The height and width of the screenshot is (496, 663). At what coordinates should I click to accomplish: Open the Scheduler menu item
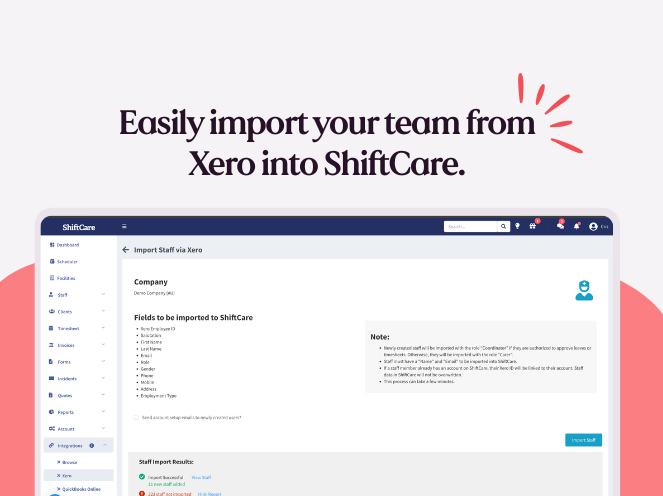click(x=67, y=262)
